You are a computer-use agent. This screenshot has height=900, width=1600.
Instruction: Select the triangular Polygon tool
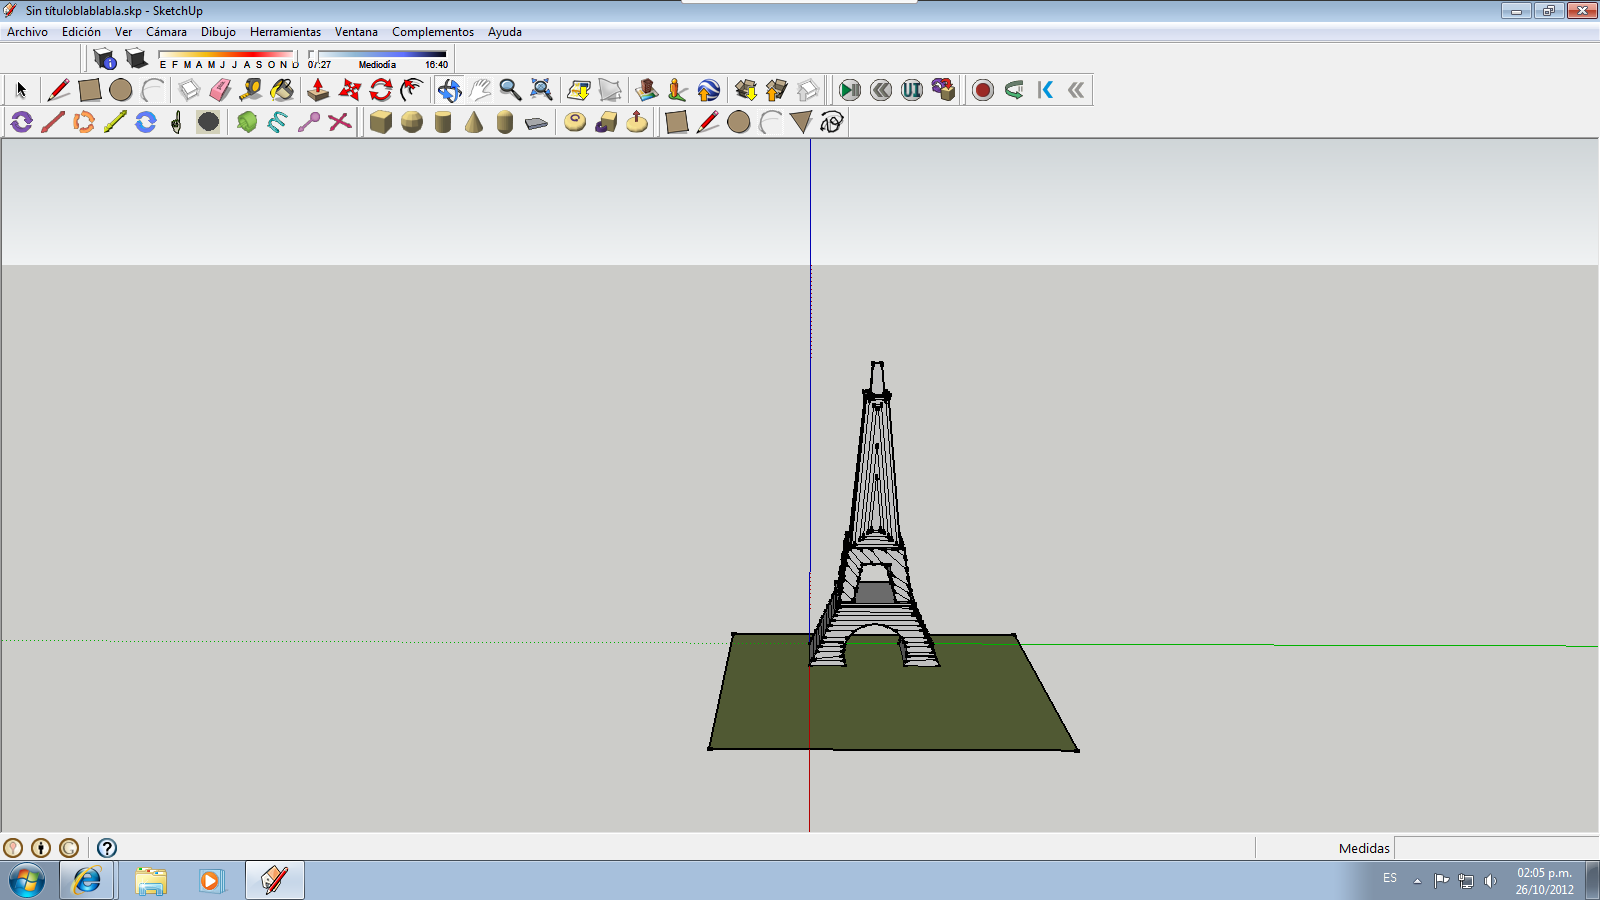[x=801, y=122]
